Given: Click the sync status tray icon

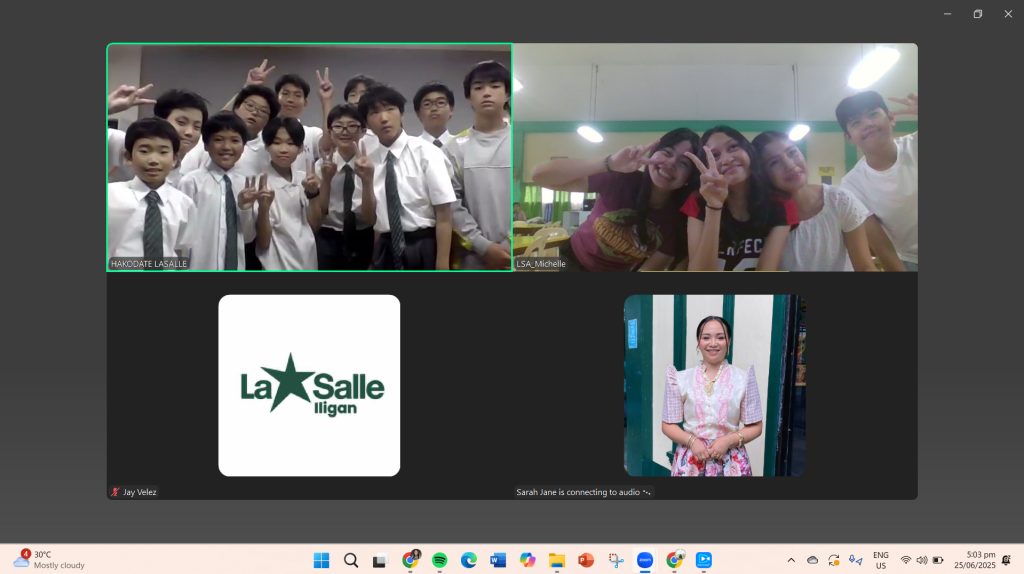Looking at the screenshot, I should pyautogui.click(x=834, y=560).
